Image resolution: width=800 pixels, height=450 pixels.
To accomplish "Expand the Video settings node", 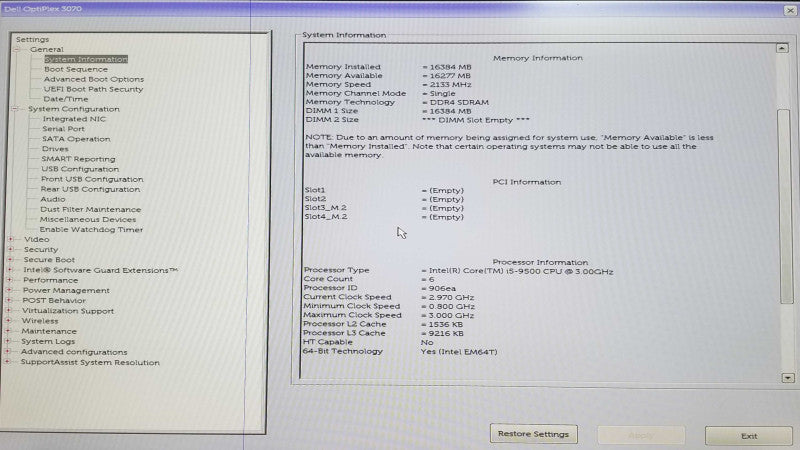I will [11, 239].
